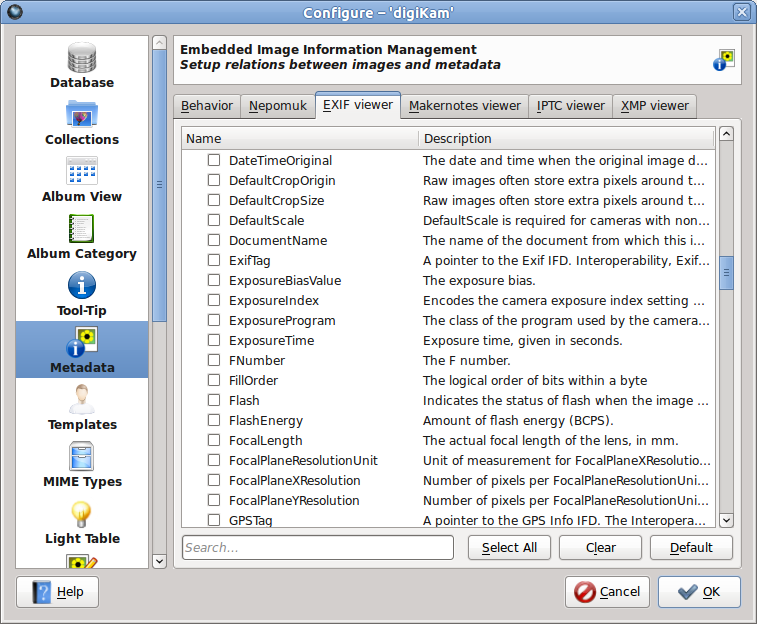Enable the Flash tag checkbox
757x624 pixels.
(214, 400)
